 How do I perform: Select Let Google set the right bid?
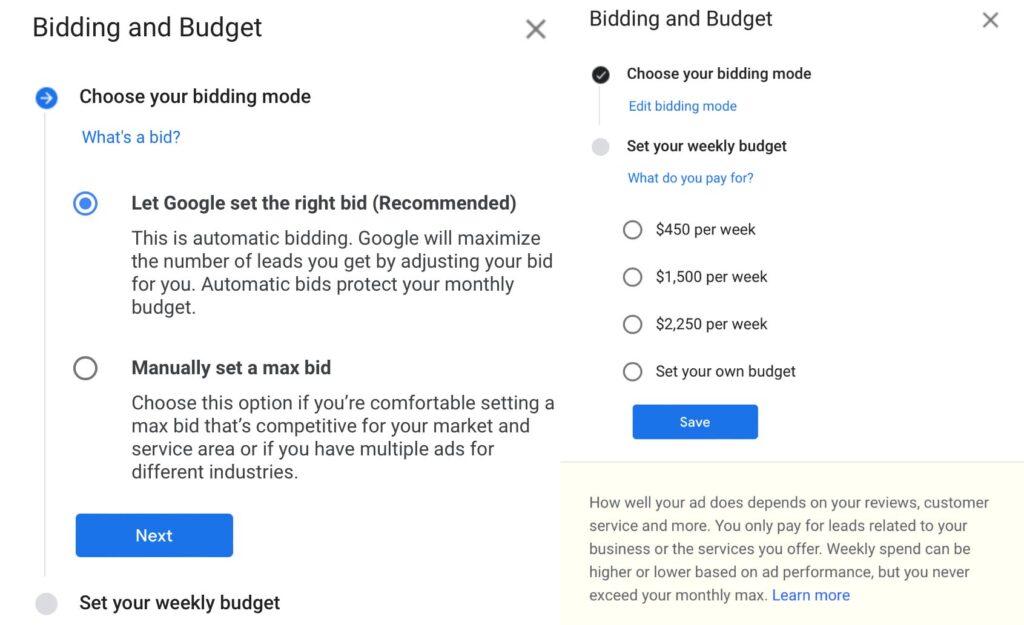[x=86, y=203]
